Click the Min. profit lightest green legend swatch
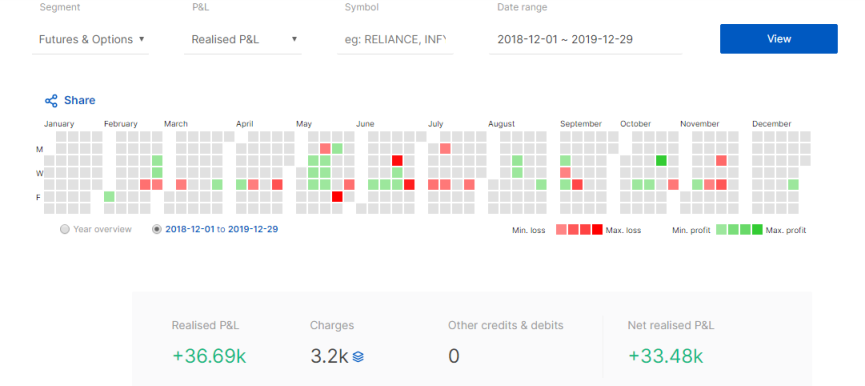 click(x=721, y=229)
